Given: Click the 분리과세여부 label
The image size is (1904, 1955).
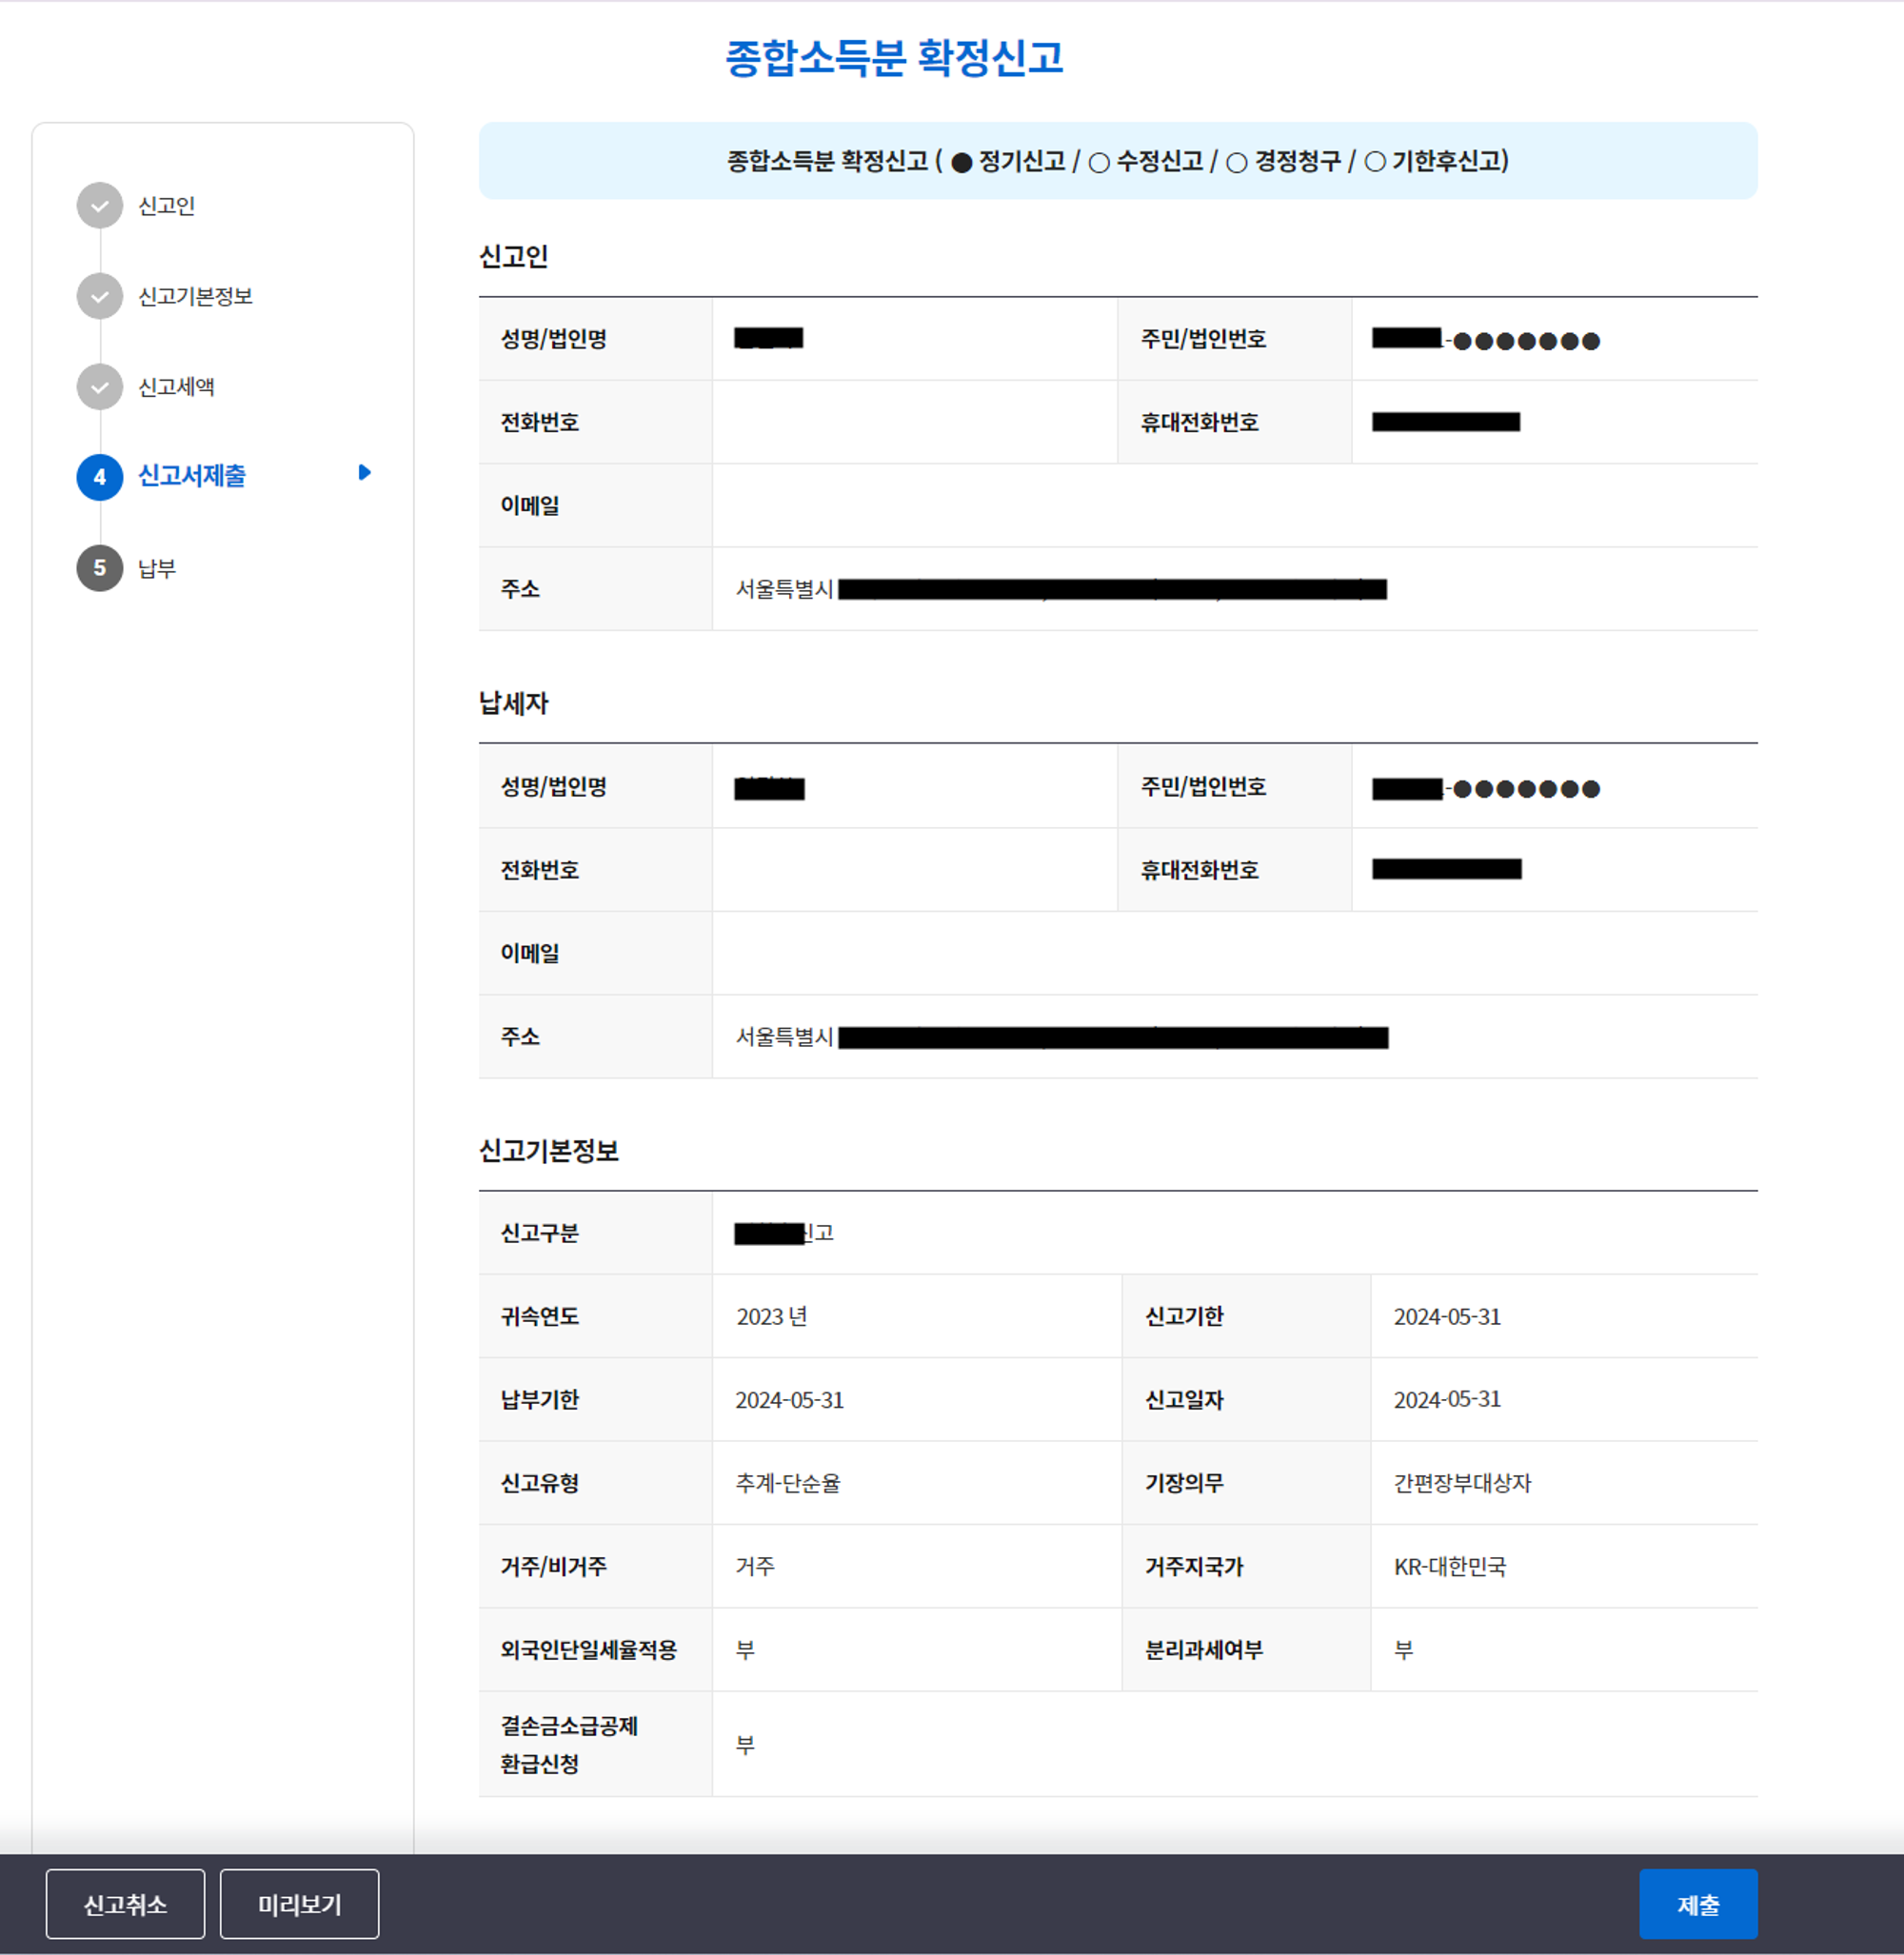Looking at the screenshot, I should point(1204,1650).
